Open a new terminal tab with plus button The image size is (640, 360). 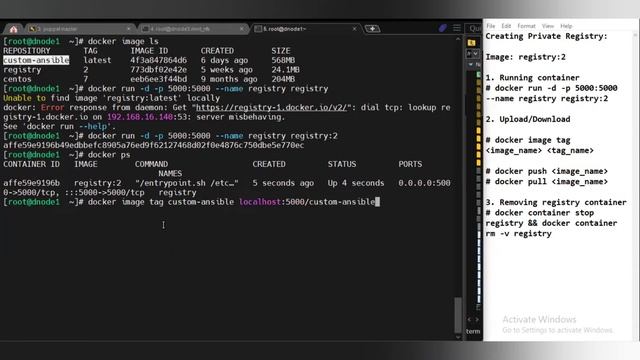point(372,29)
